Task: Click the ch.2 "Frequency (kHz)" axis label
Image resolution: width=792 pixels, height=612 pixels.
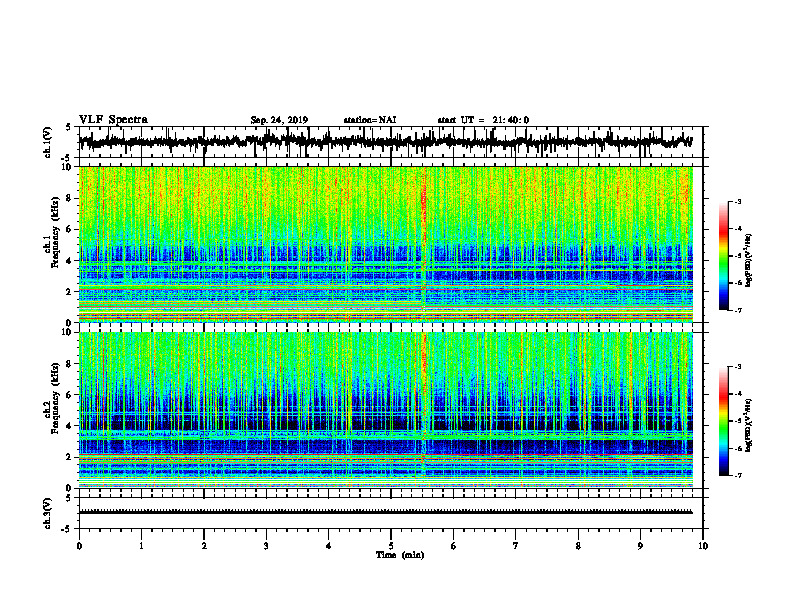Action: point(56,398)
